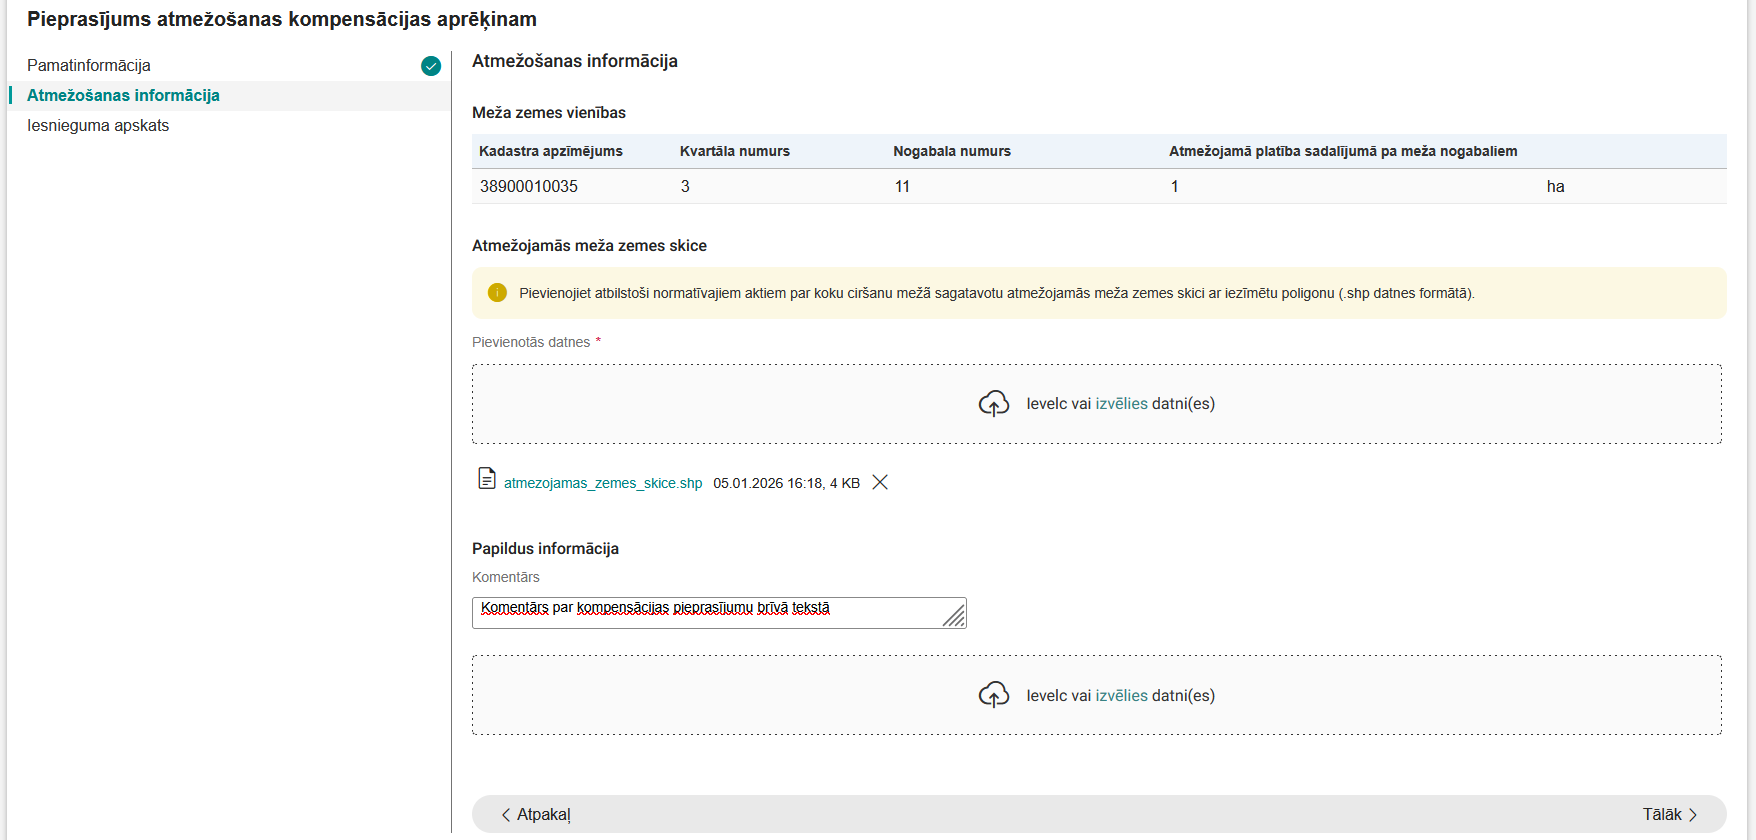Click the Nogabala numurs column header
Viewport: 1756px width, 840px height.
coord(952,151)
